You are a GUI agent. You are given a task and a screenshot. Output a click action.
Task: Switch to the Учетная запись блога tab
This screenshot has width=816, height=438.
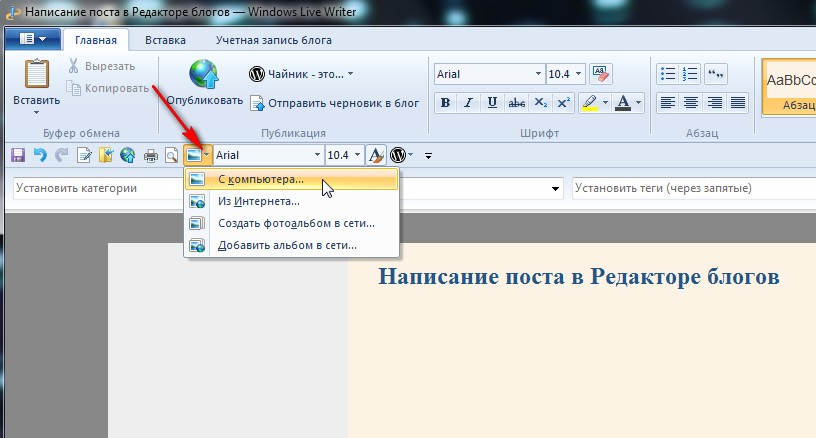coord(274,40)
